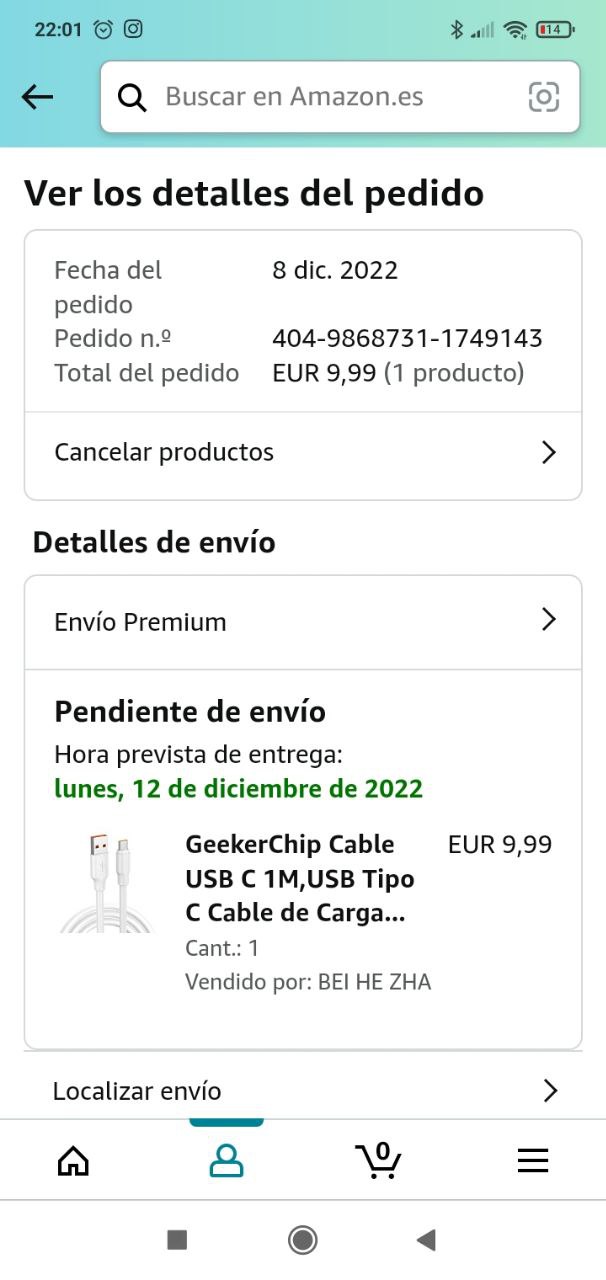The height and width of the screenshot is (1280, 606).
Task: Expand the Cancelar productos chevron
Action: click(548, 453)
